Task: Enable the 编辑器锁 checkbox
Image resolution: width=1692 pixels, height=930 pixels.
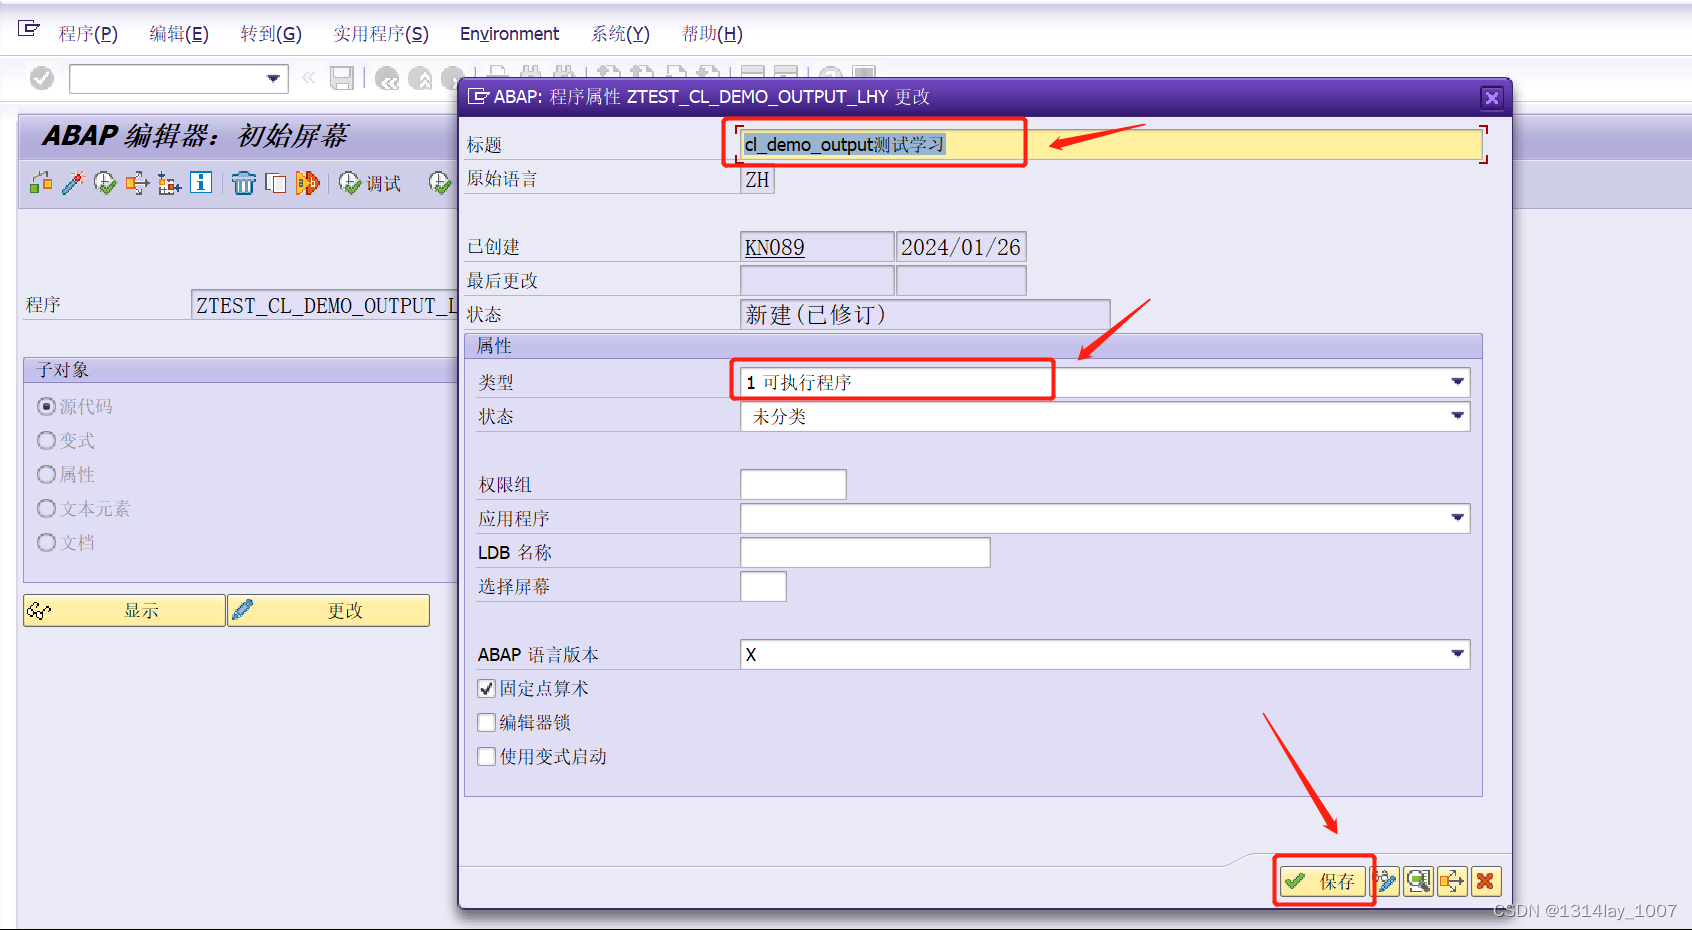Action: [487, 722]
